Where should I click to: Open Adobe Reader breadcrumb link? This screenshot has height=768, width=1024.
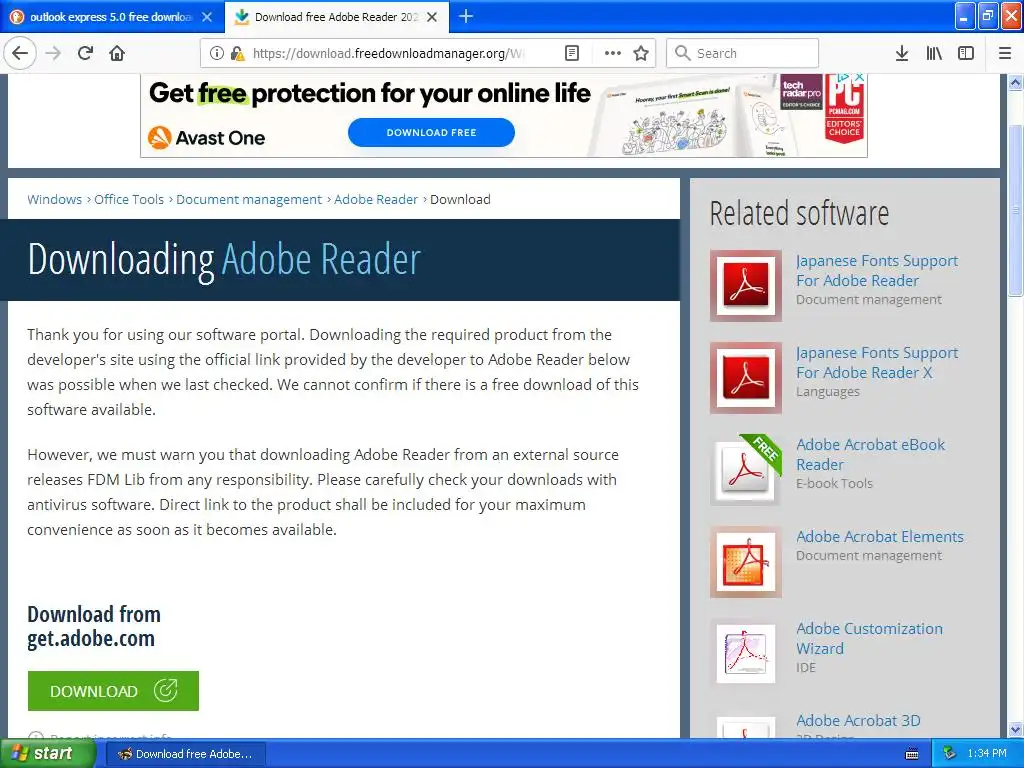pos(376,199)
